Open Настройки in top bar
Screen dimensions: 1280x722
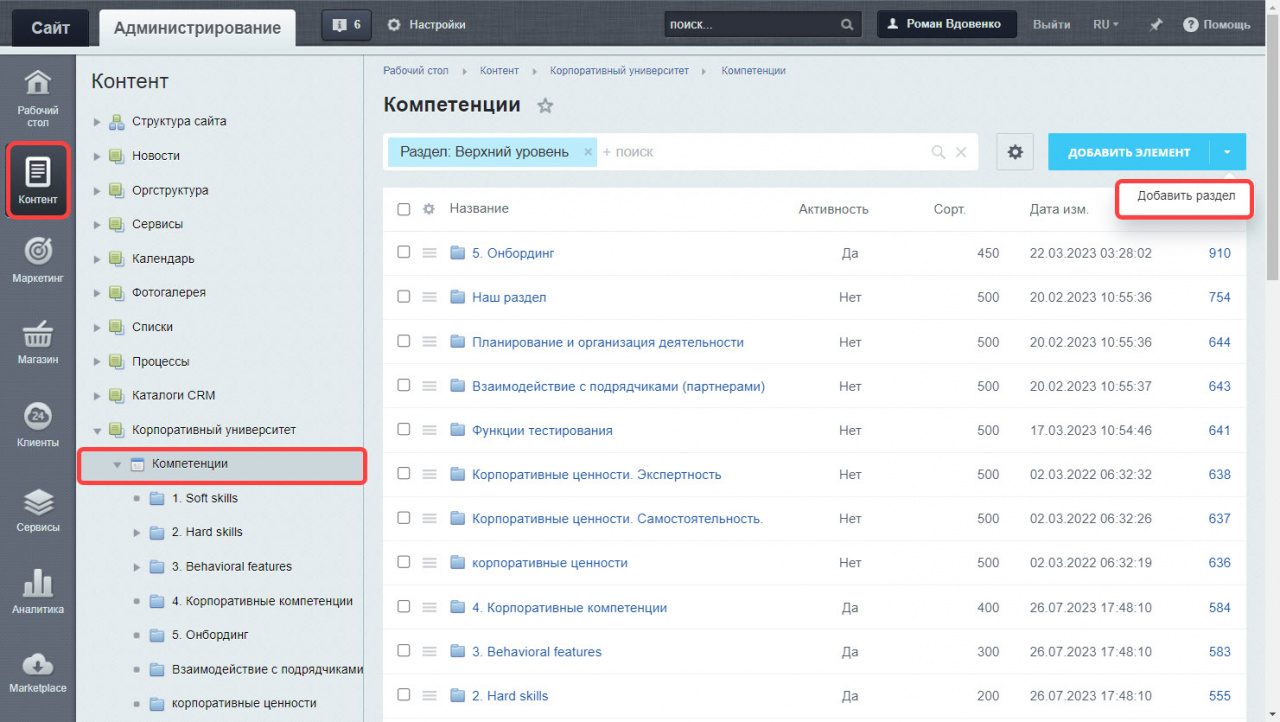[426, 24]
